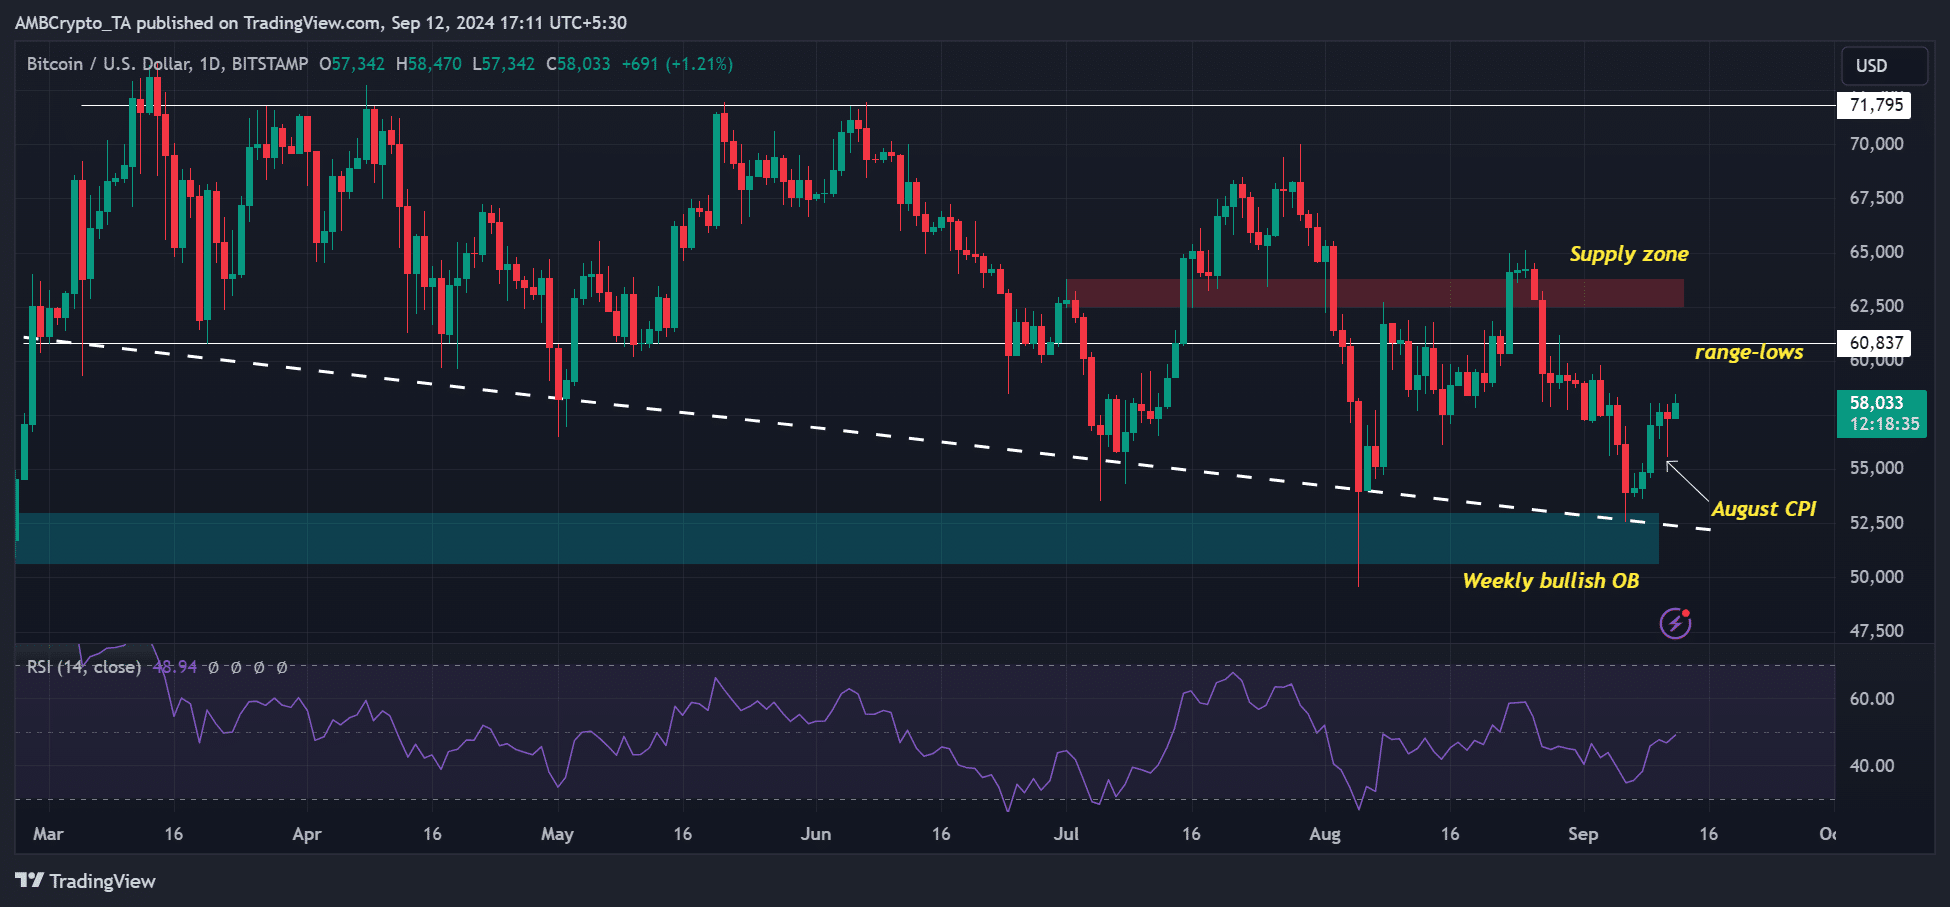Screen dimensions: 1950x907
Task: Click the RSI value 48.94
Action: (175, 667)
